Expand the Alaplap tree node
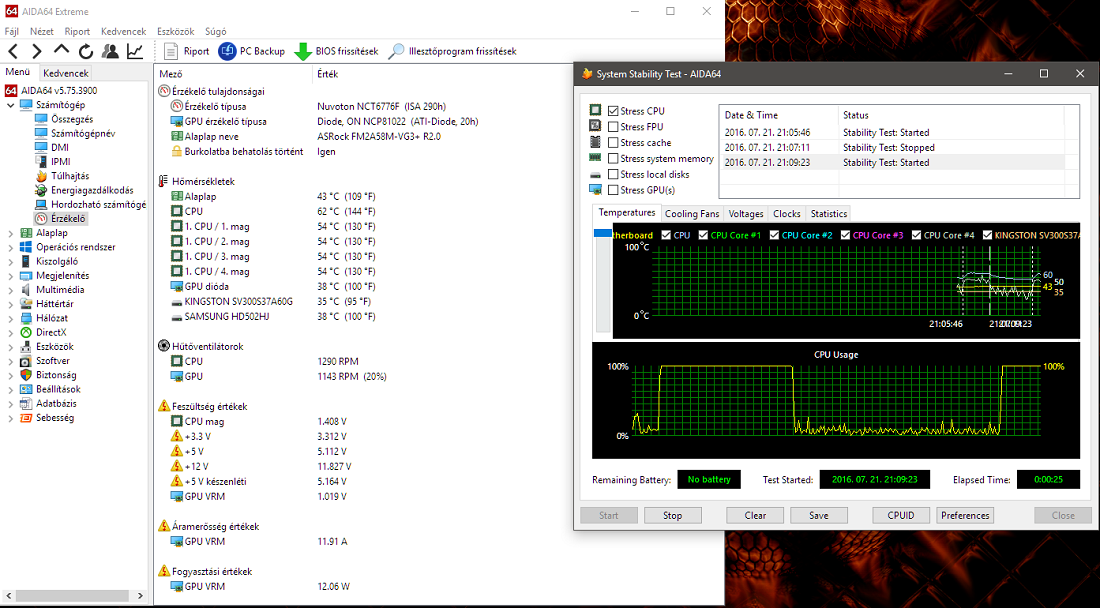1100x608 pixels. pos(11,233)
